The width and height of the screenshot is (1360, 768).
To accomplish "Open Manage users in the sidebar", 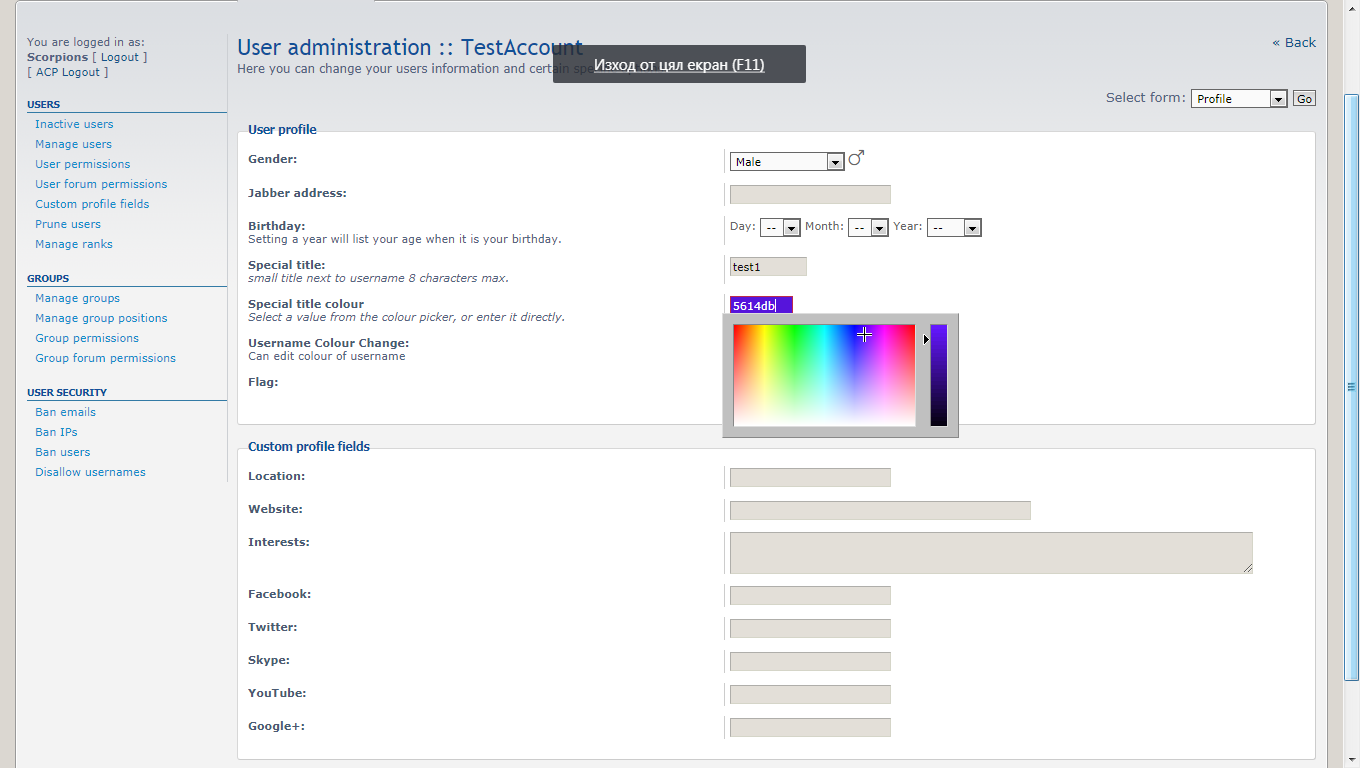I will 73,144.
